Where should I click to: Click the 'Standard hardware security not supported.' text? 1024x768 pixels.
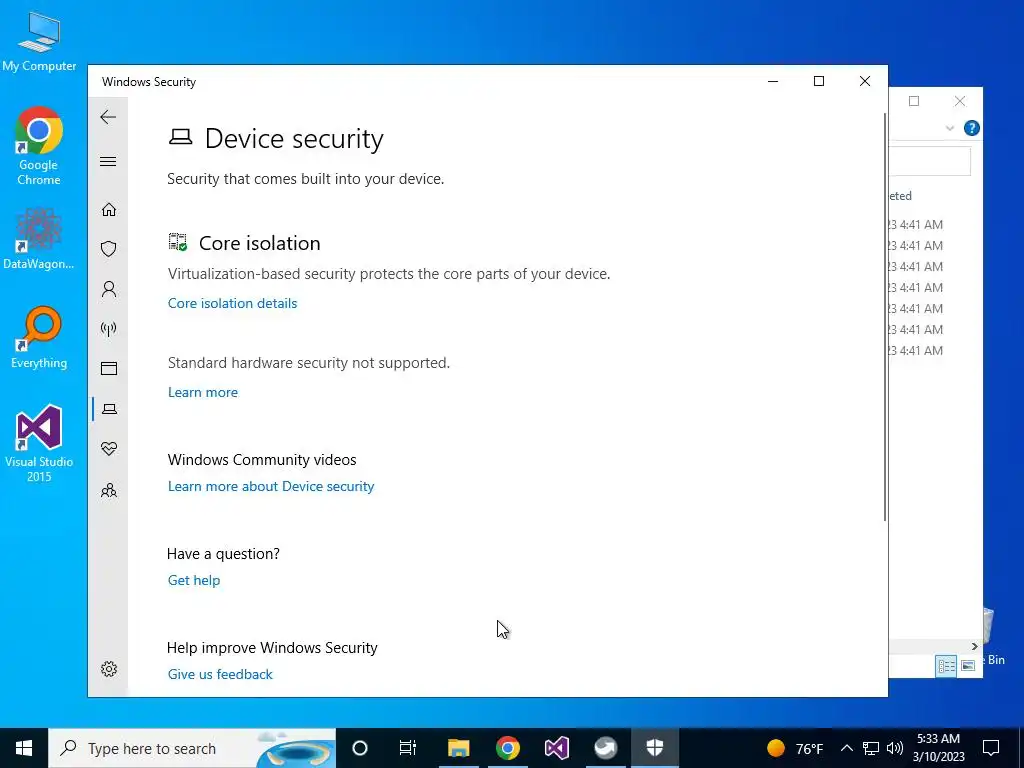(x=309, y=363)
